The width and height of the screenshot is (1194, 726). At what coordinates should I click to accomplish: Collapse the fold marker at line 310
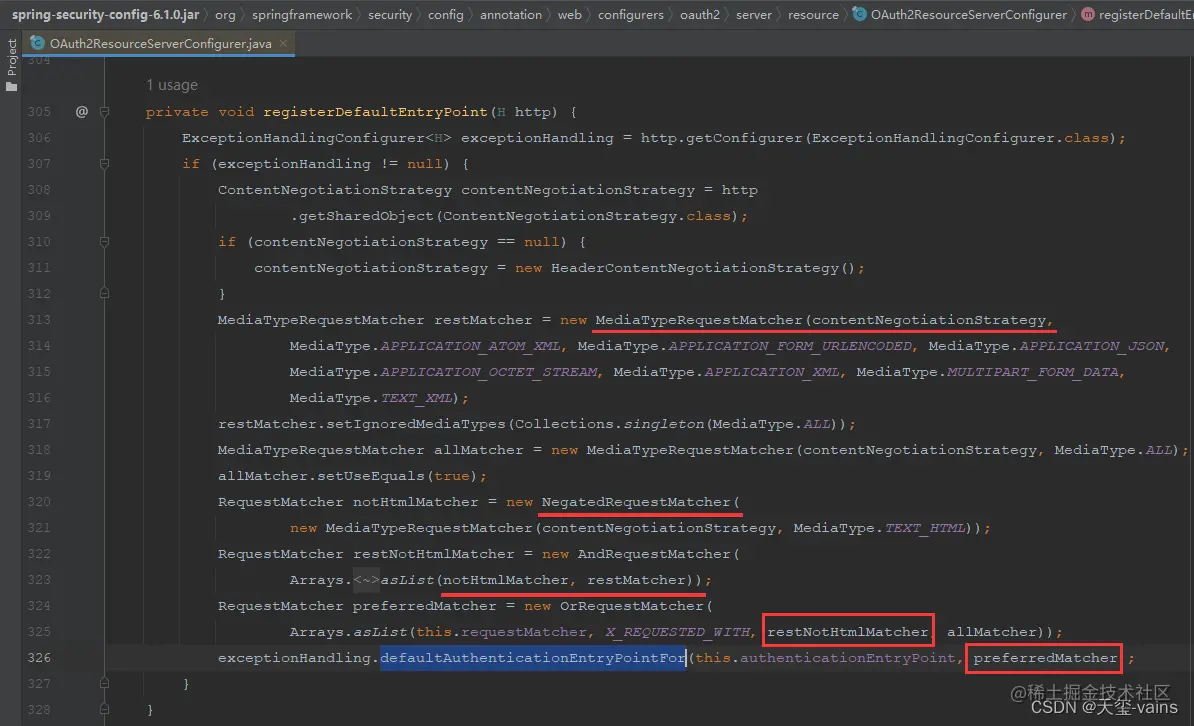[104, 241]
